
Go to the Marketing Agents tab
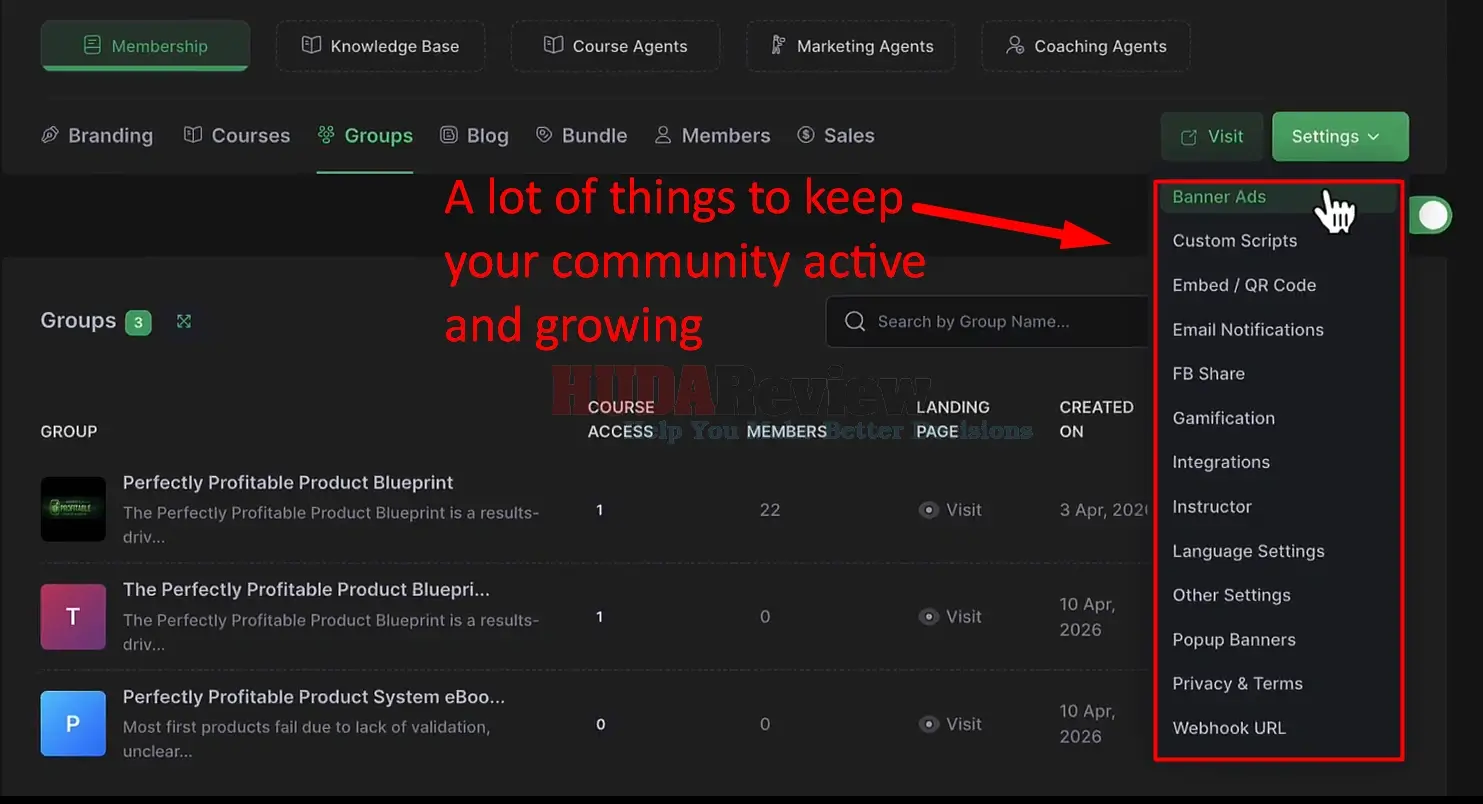point(851,46)
